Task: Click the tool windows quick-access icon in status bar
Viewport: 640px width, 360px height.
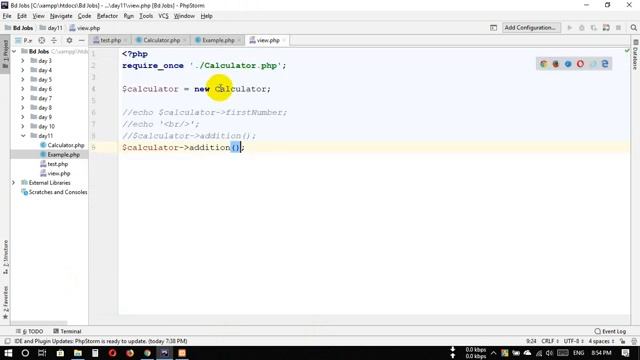Action: coord(7,341)
